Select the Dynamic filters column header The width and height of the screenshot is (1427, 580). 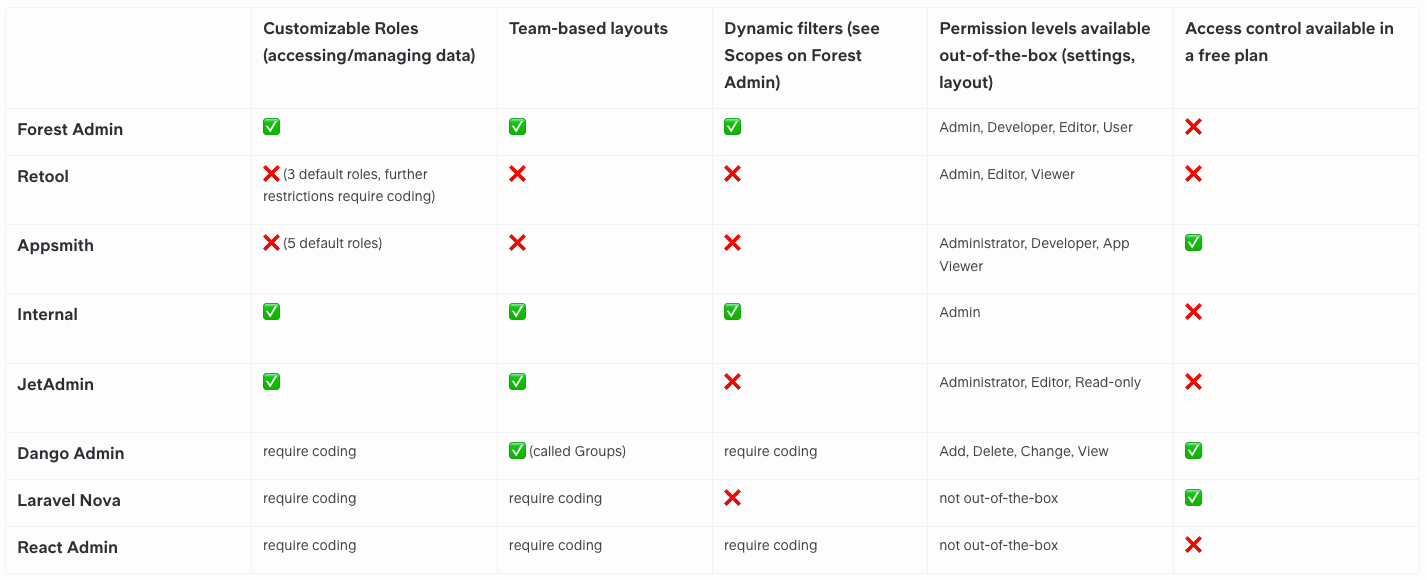(802, 55)
